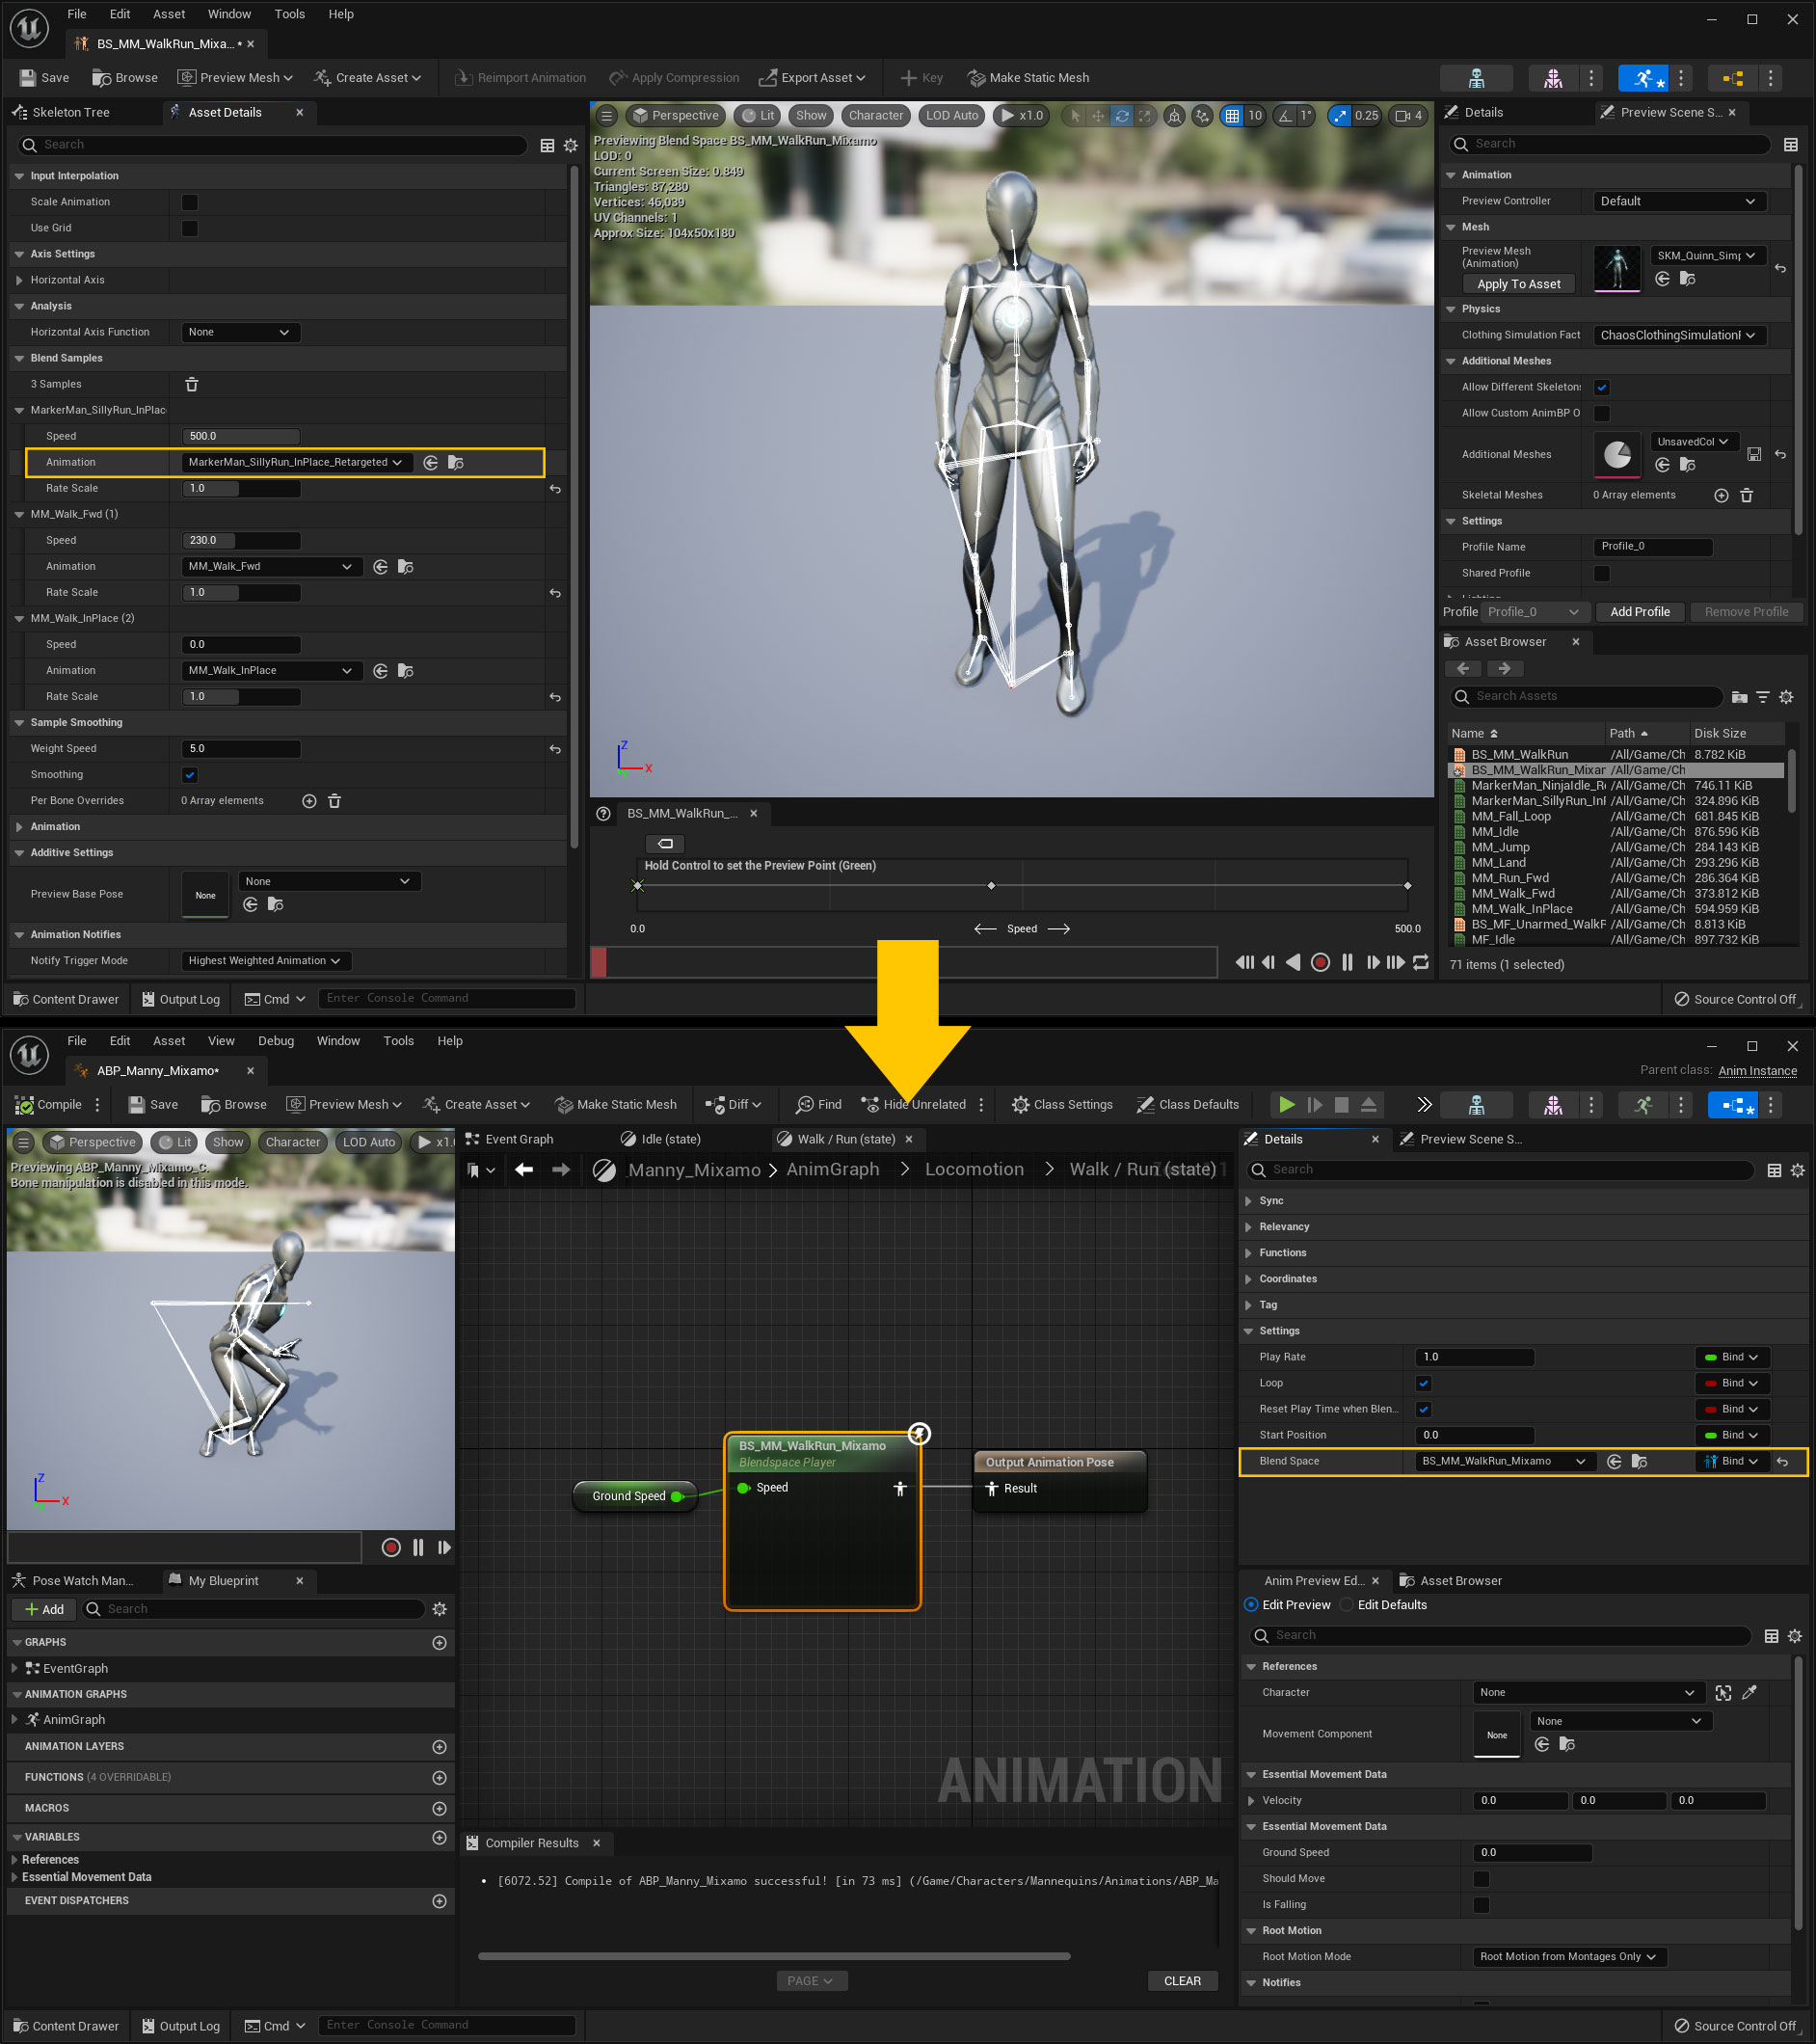
Task: Select Edit Defaults radio button
Action: pos(1346,1605)
